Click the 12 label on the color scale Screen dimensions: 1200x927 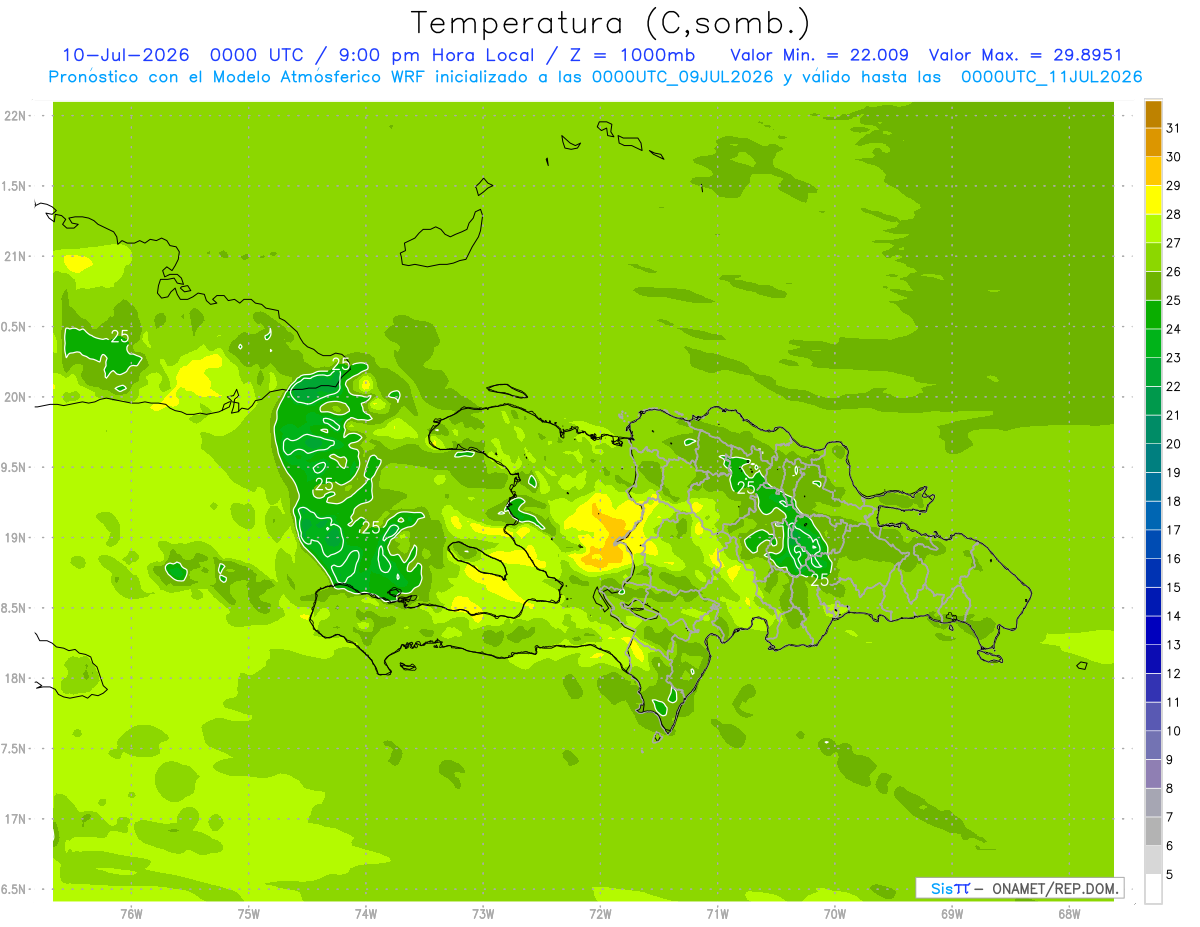tap(1173, 673)
